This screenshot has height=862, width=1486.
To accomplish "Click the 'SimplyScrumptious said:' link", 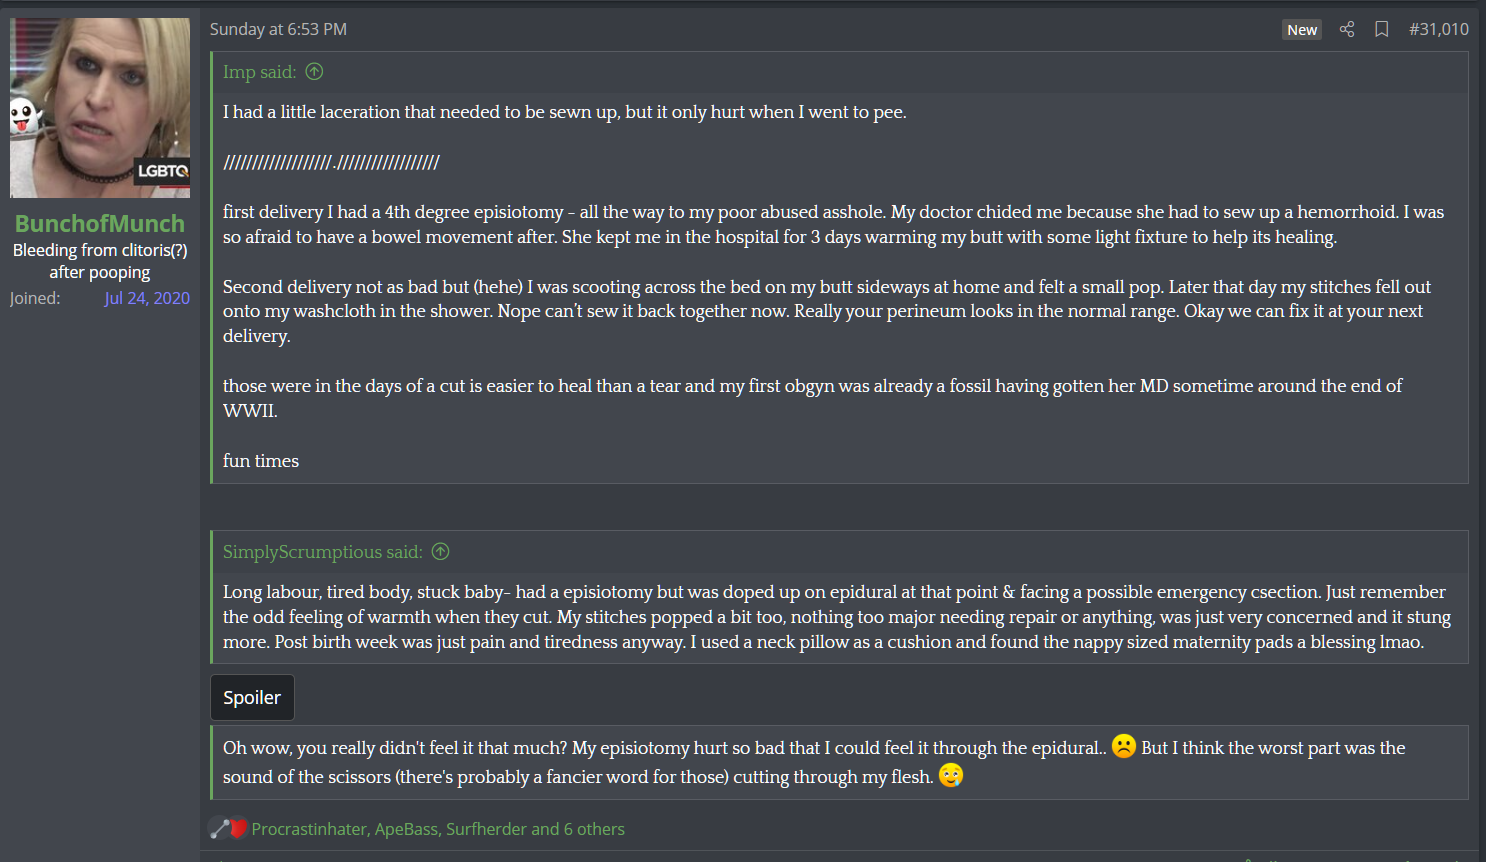I will point(322,552).
